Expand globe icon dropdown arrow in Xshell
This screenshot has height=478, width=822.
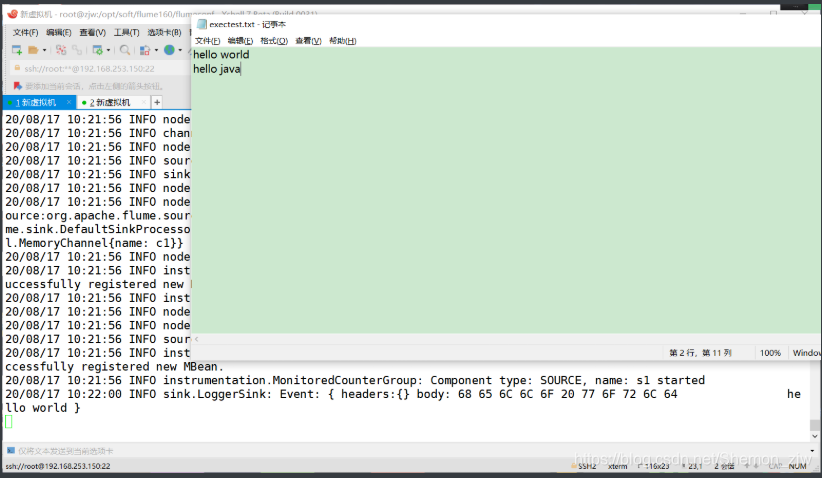[180, 50]
